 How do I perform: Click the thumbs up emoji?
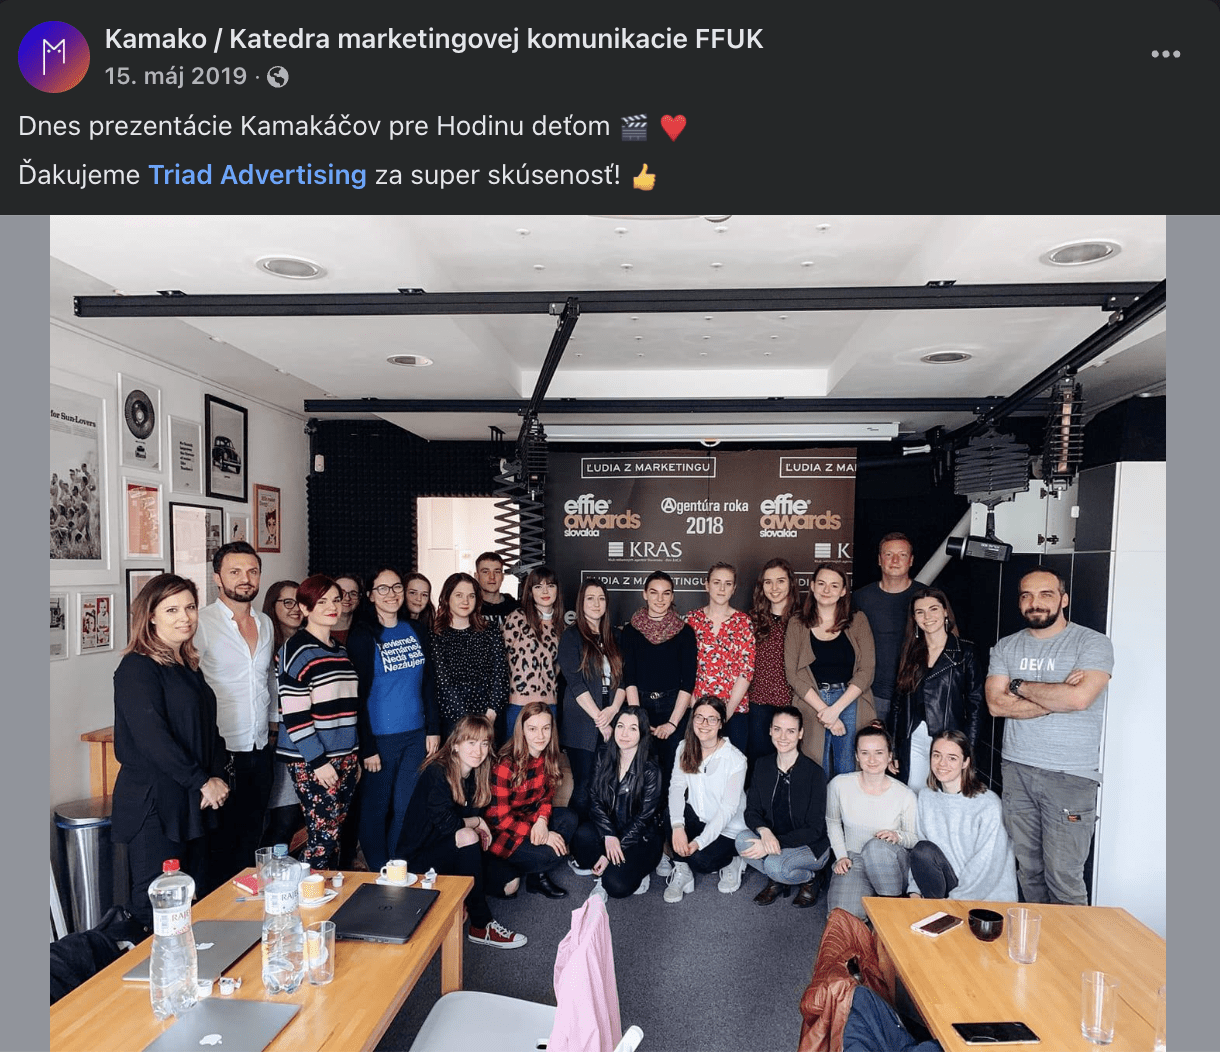644,176
